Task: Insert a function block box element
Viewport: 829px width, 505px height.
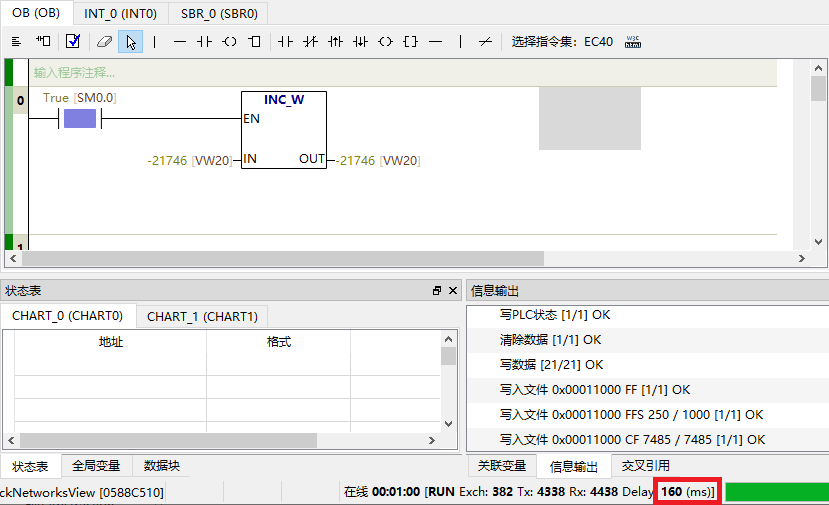Action: tap(255, 42)
